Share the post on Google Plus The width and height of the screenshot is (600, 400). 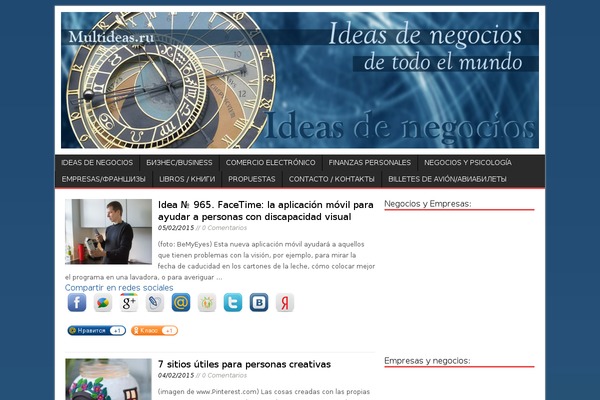pyautogui.click(x=129, y=302)
